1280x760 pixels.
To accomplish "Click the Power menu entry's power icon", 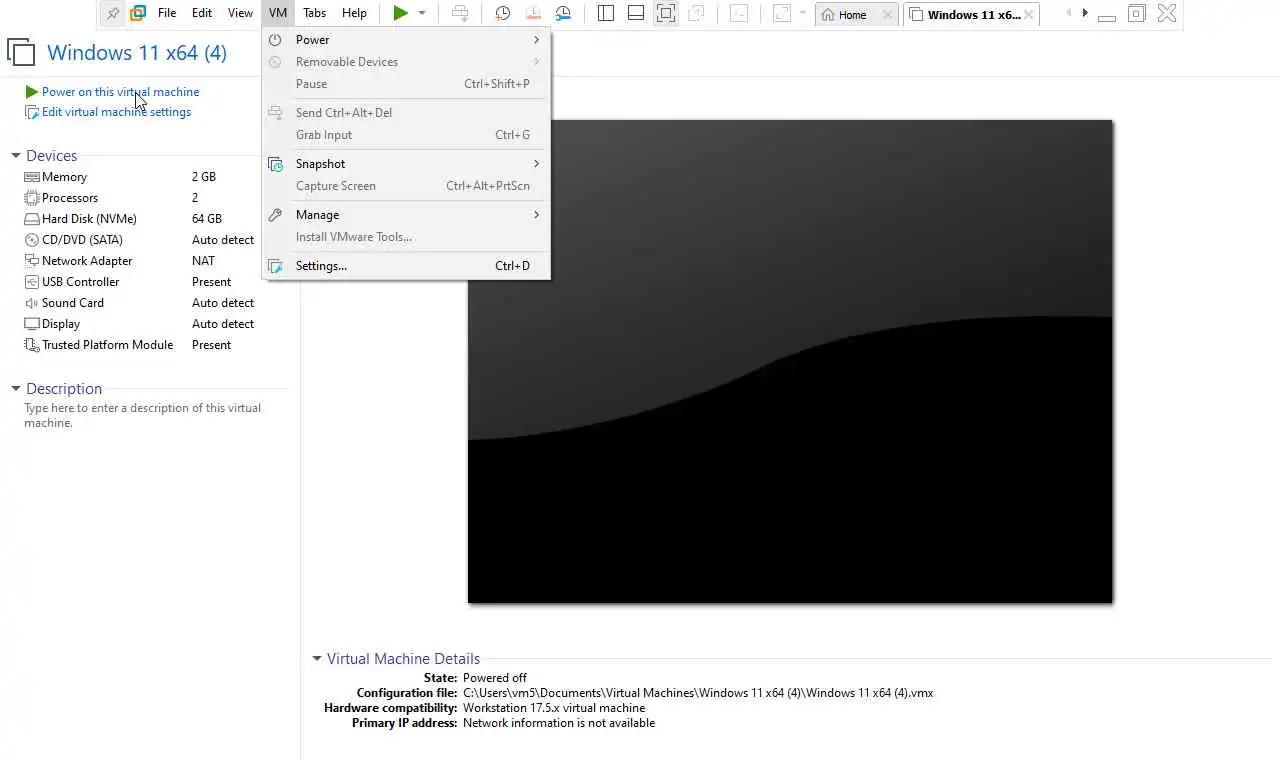I will (x=275, y=40).
